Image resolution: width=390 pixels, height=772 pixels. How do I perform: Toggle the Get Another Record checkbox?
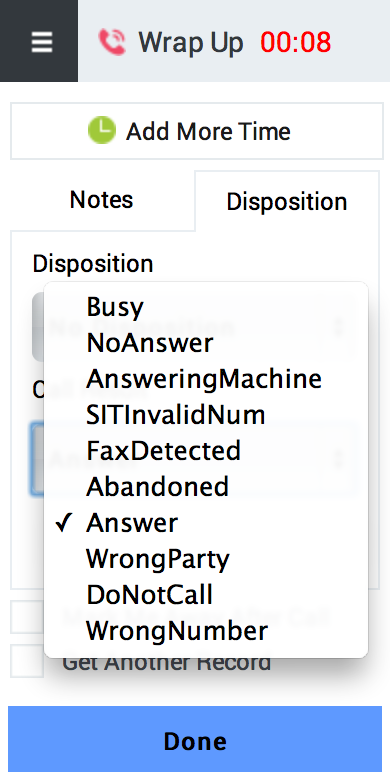(x=27, y=661)
